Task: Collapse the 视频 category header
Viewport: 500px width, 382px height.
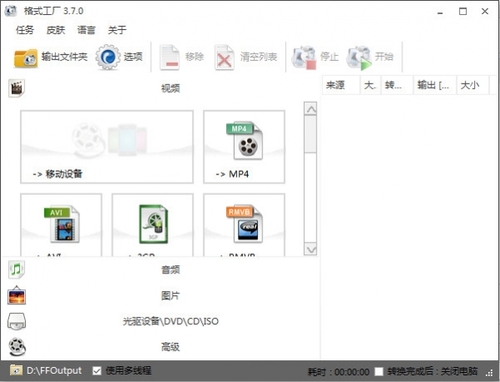Action: [170, 88]
